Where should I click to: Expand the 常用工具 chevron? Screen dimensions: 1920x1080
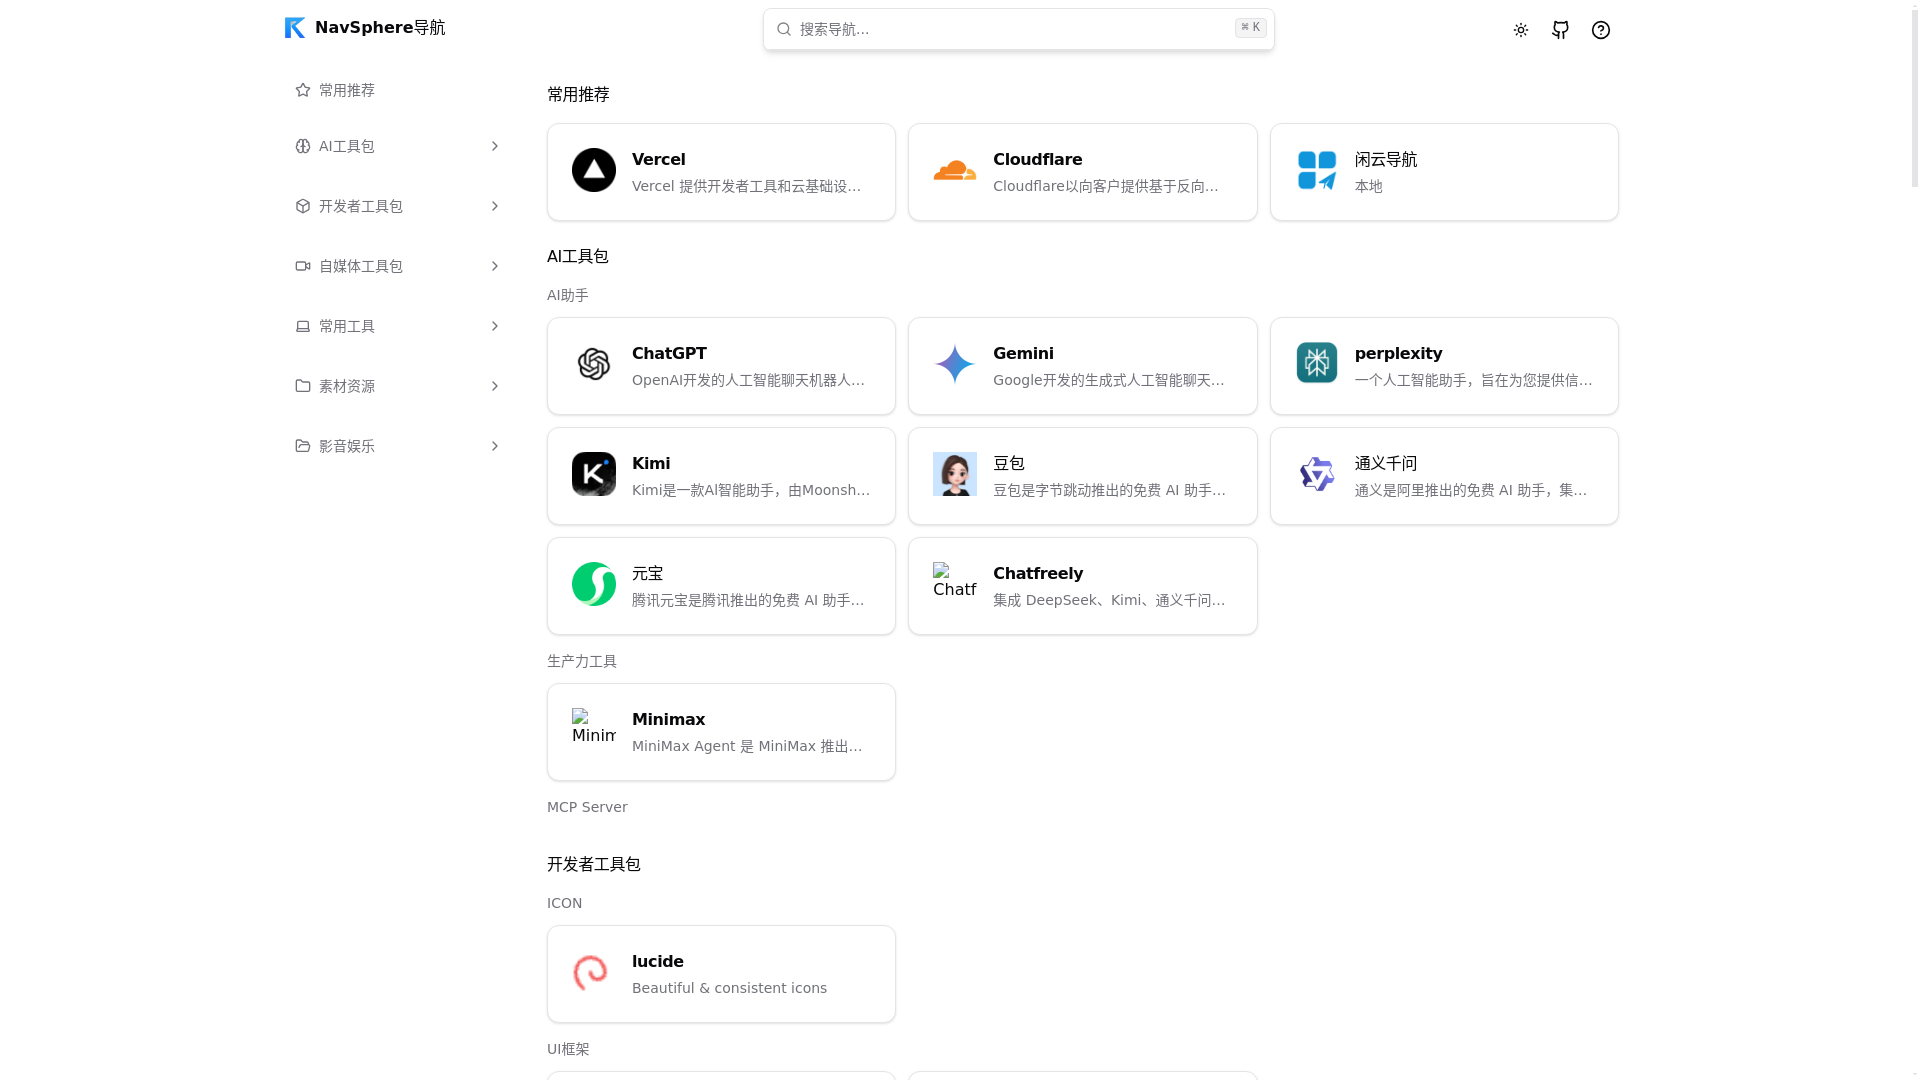click(x=494, y=326)
